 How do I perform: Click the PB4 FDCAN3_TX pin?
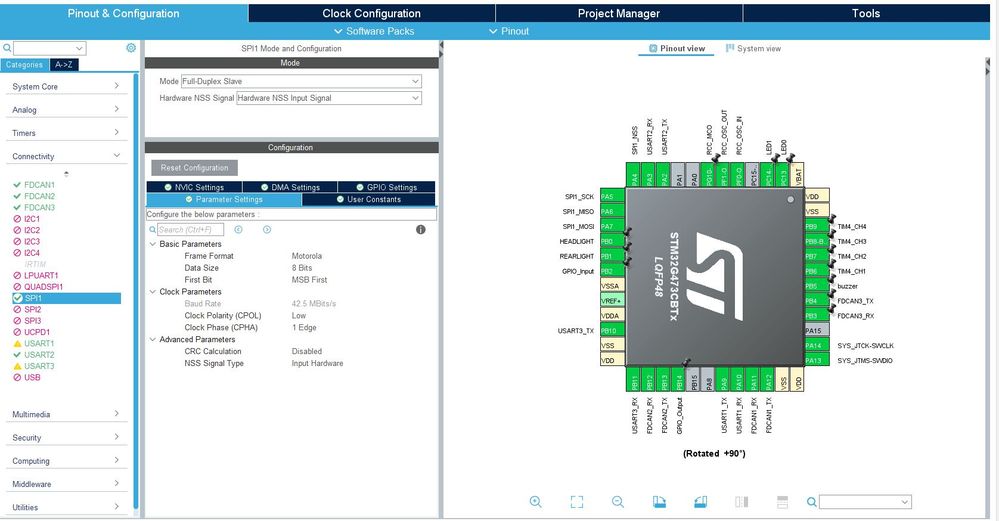(817, 301)
